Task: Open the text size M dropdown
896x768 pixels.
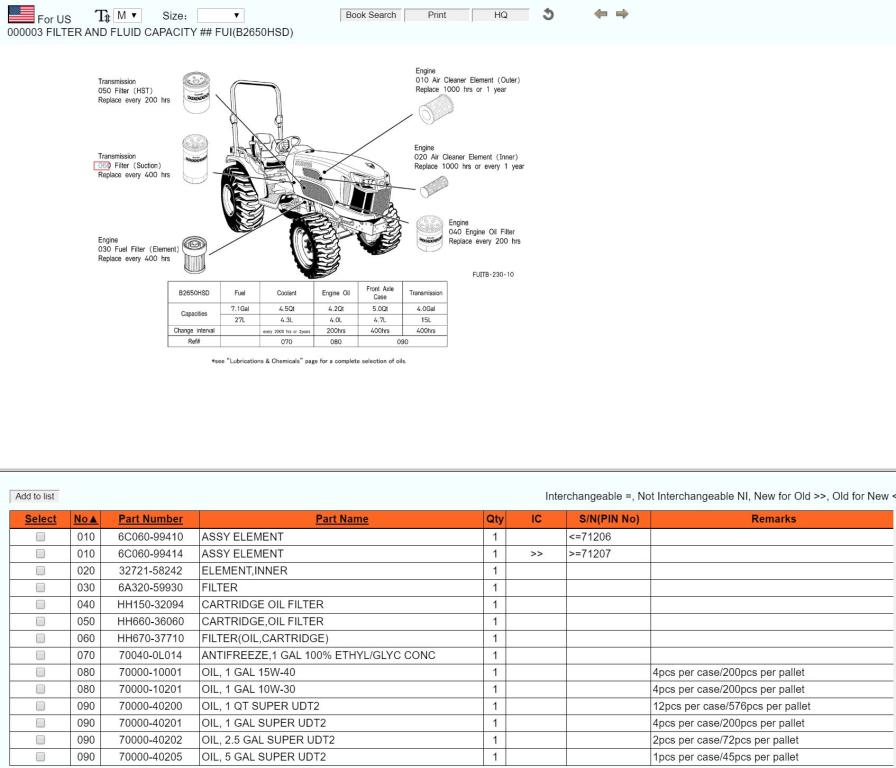Action: [x=127, y=15]
